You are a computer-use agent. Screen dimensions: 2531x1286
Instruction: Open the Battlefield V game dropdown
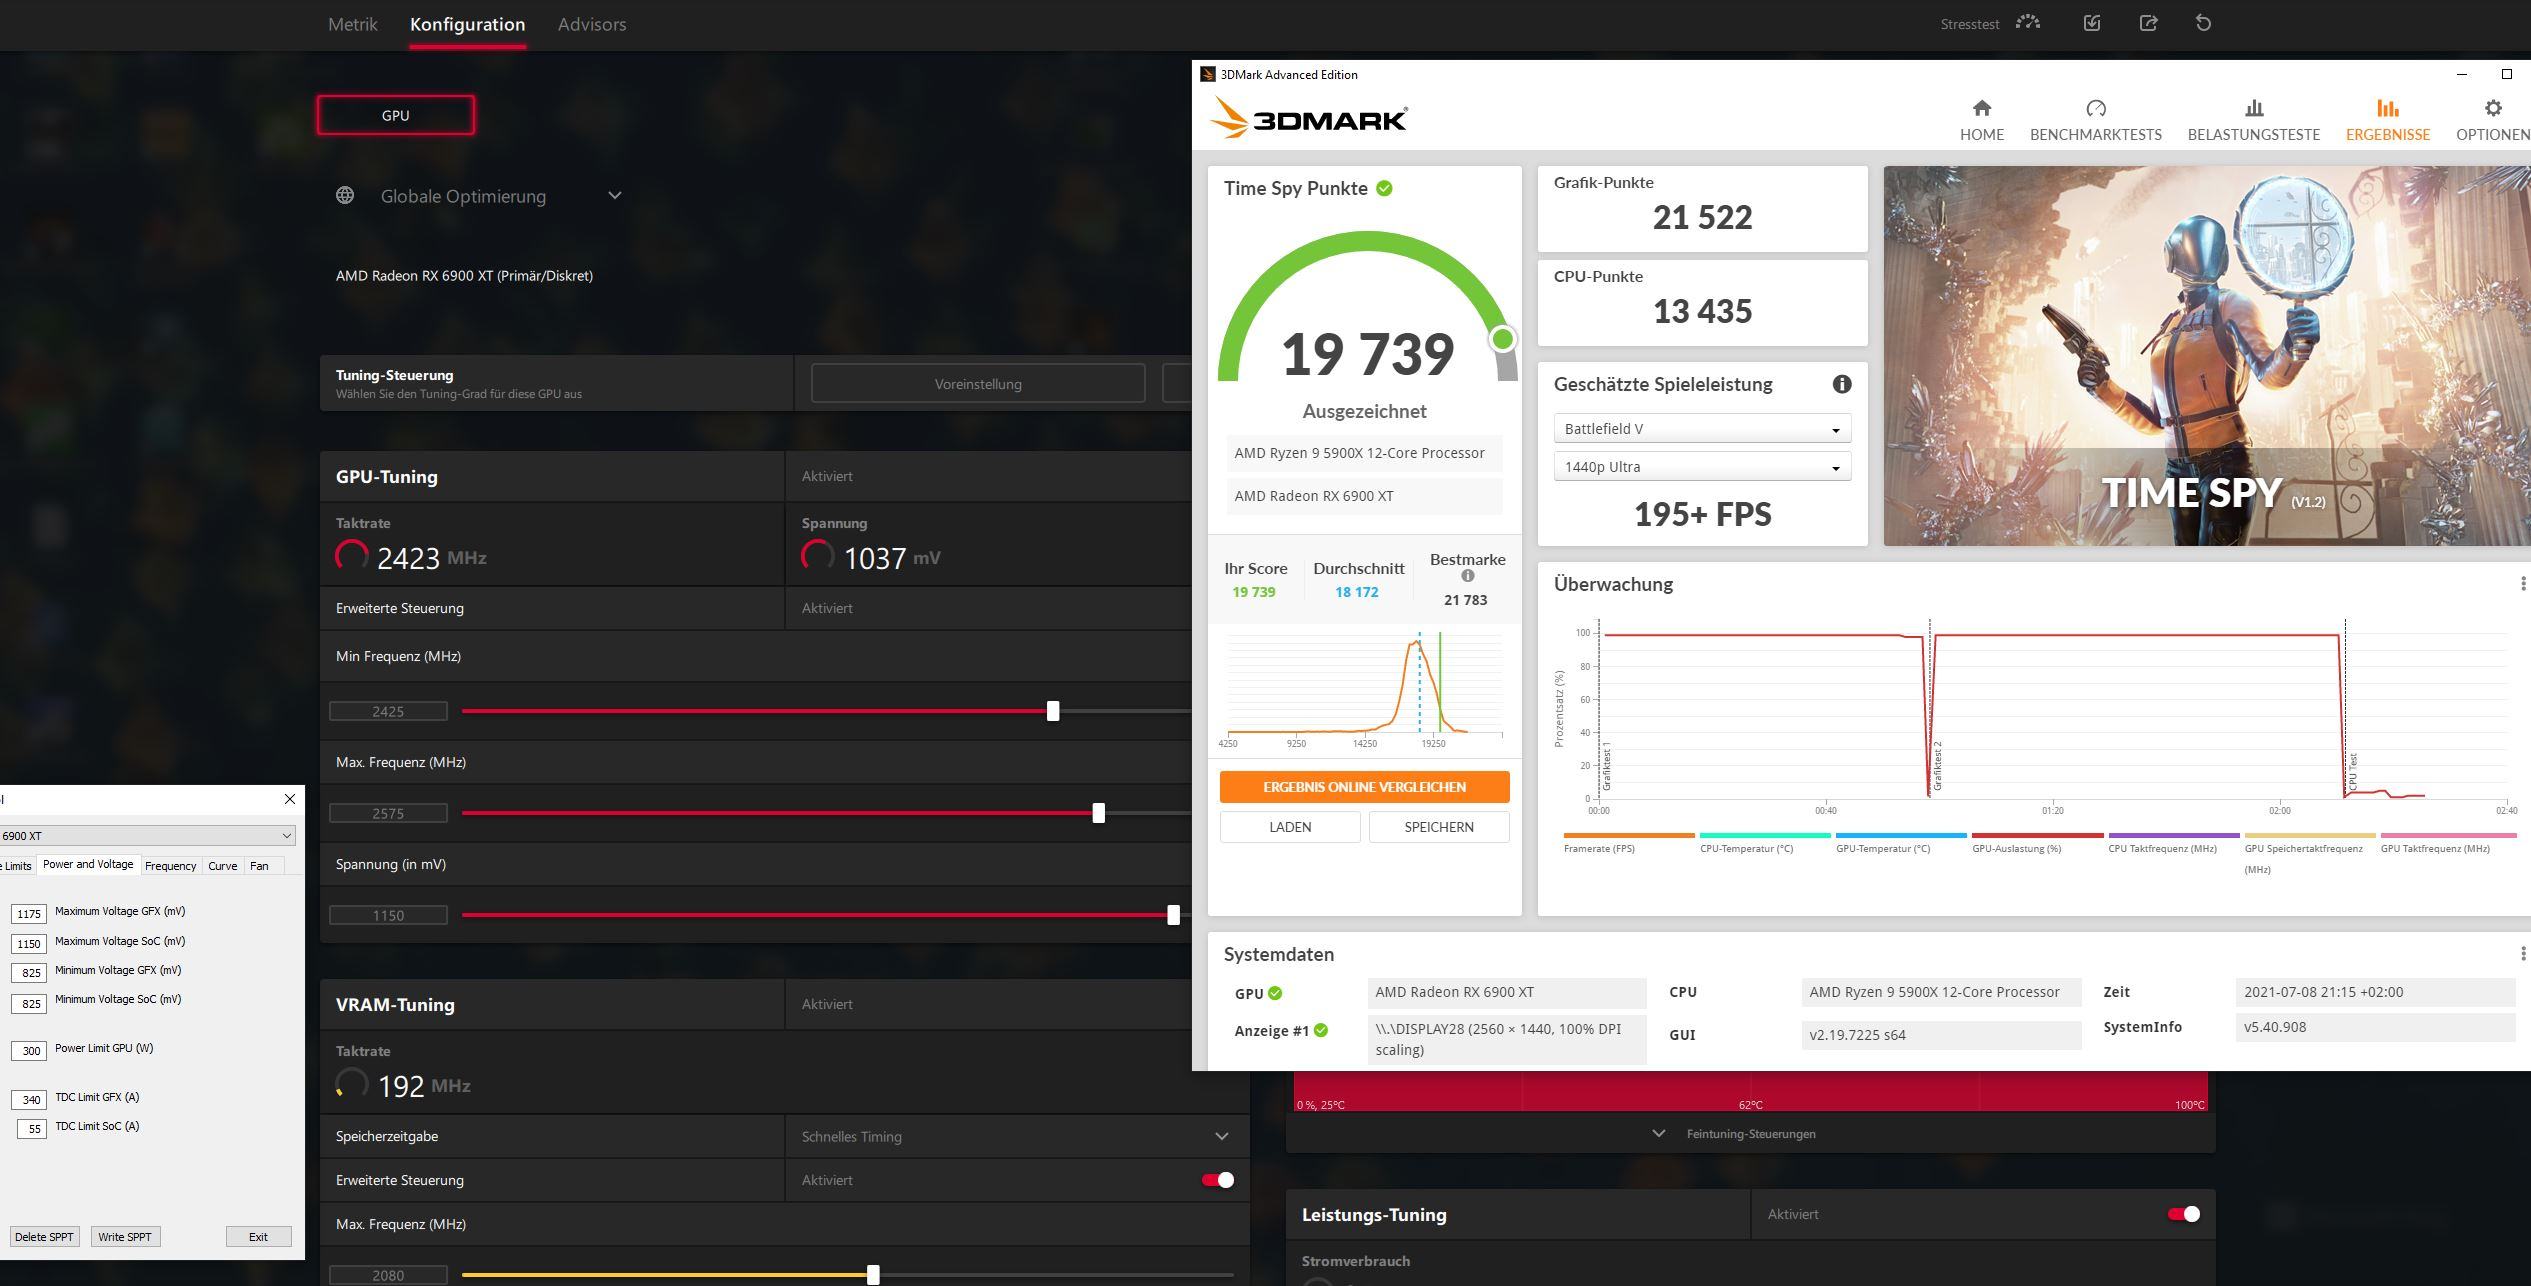click(x=1701, y=429)
